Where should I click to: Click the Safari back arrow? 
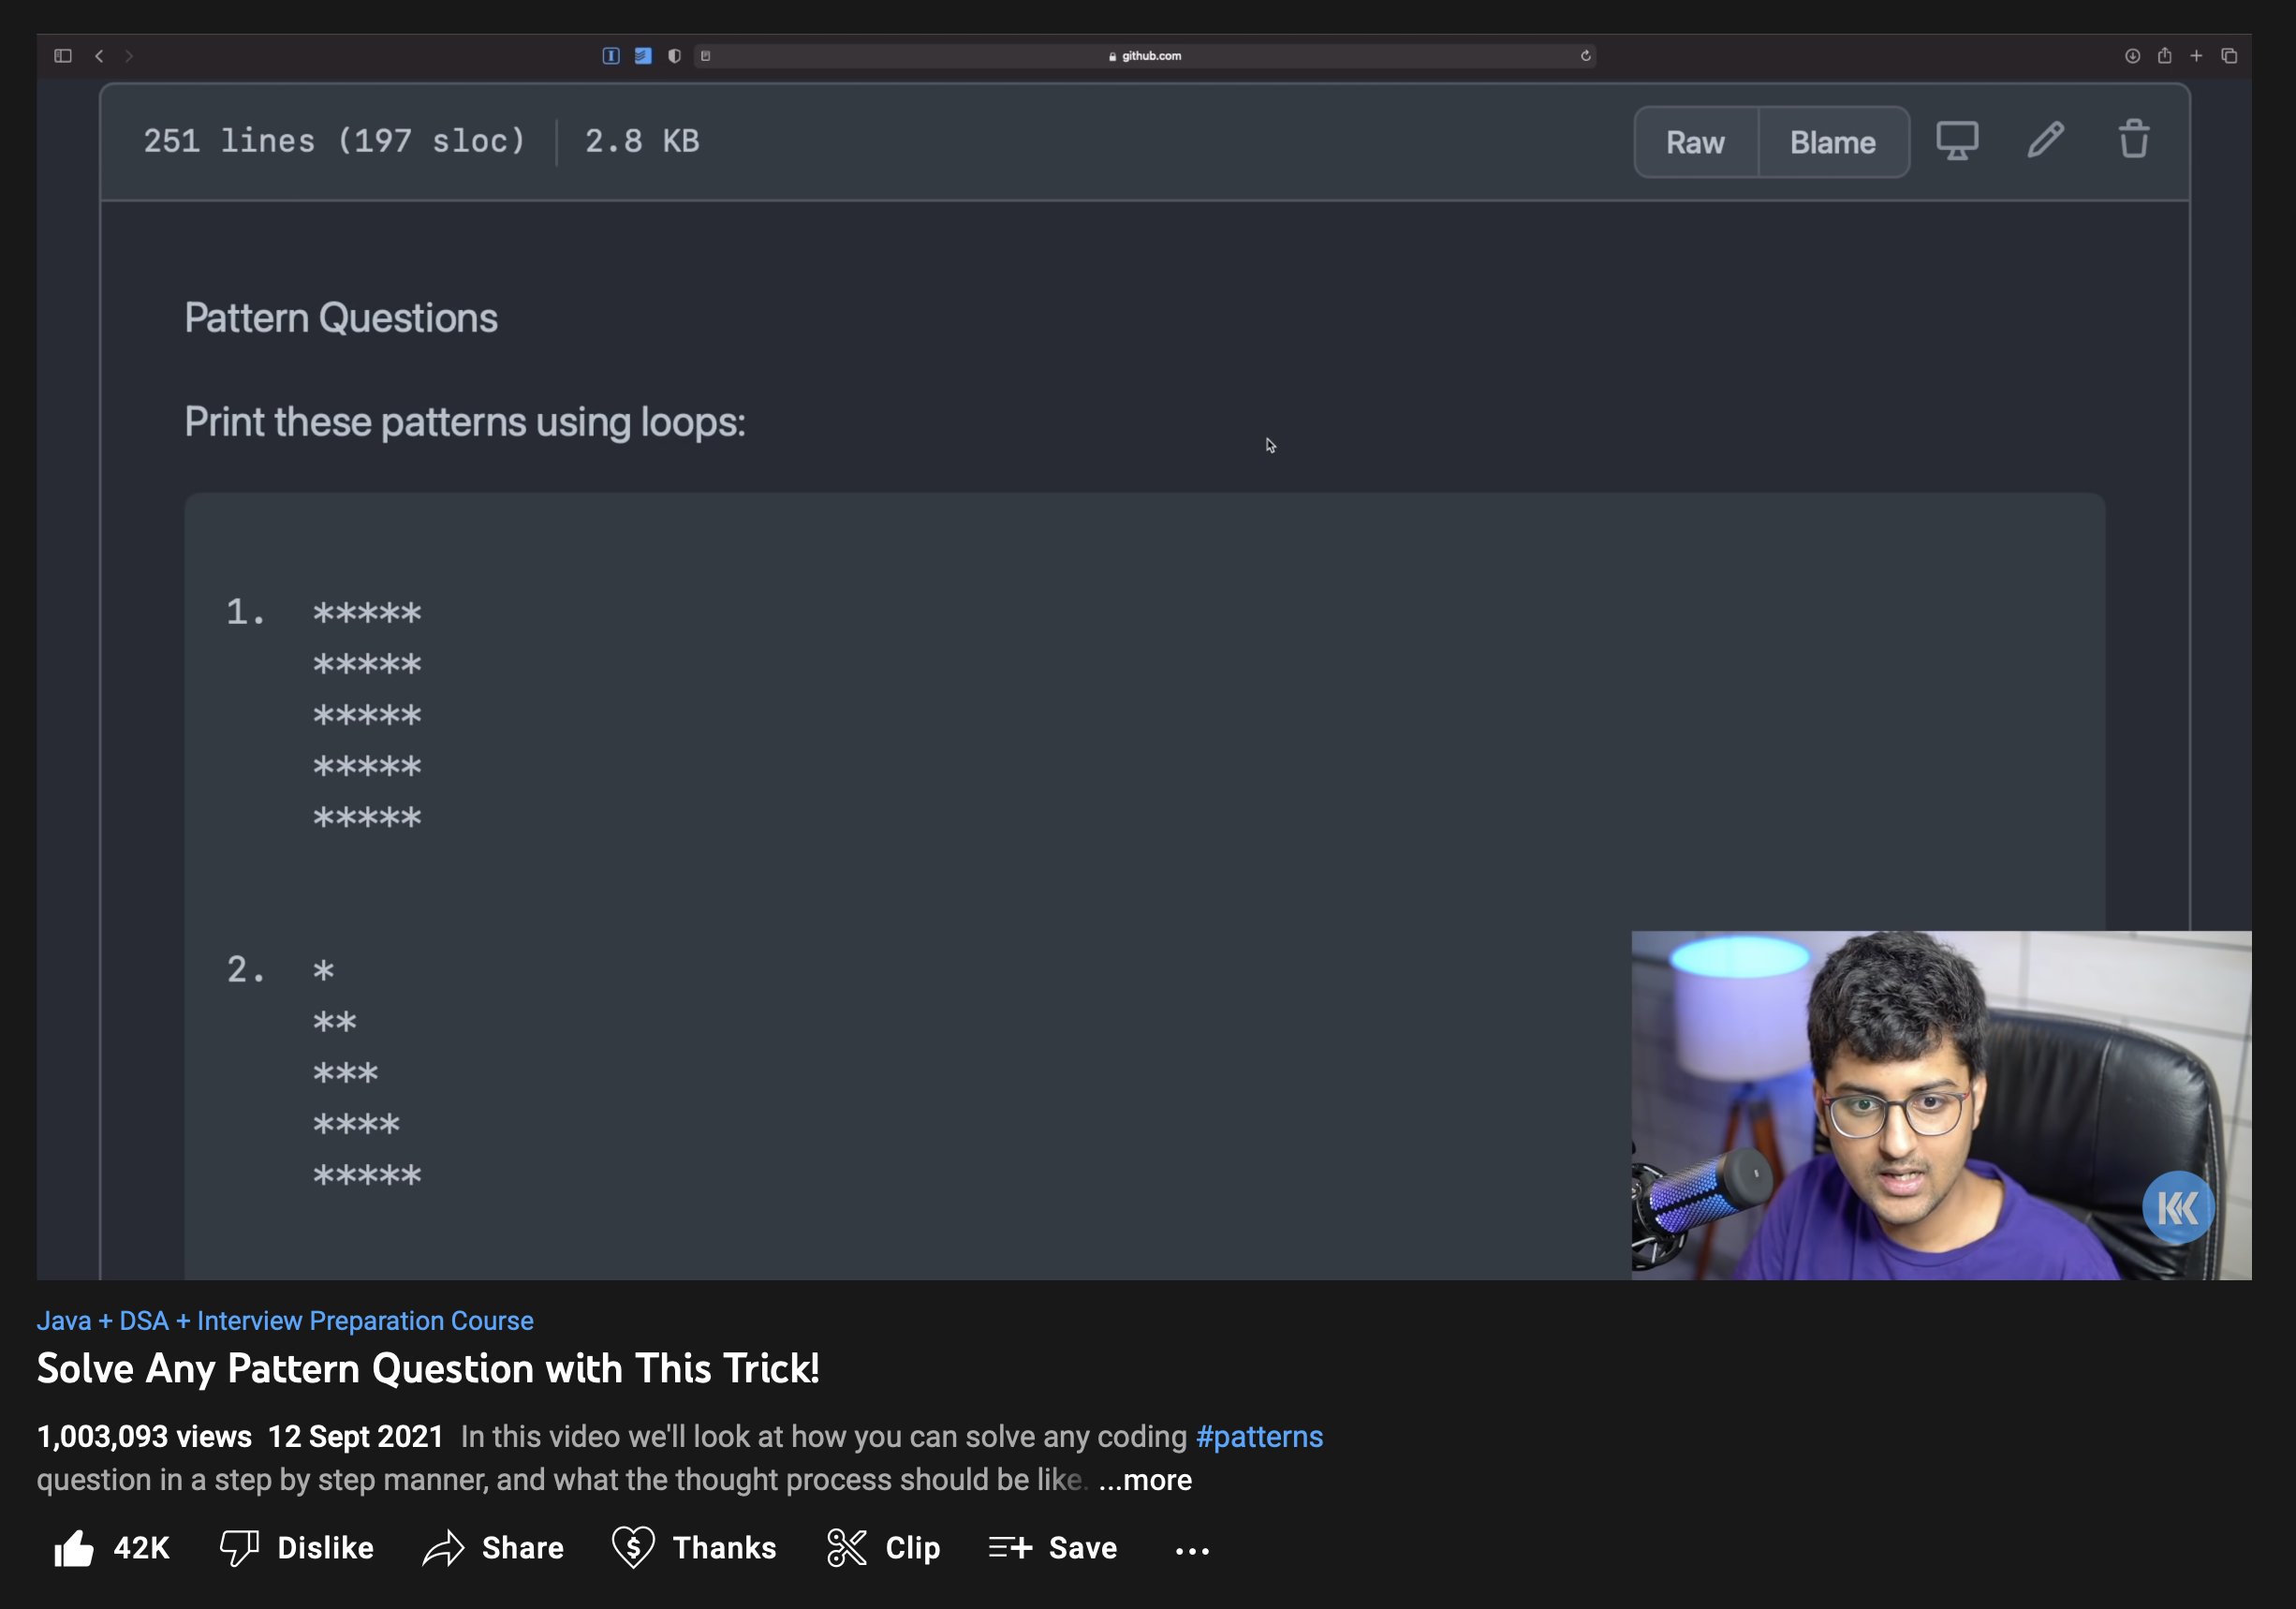coord(99,56)
